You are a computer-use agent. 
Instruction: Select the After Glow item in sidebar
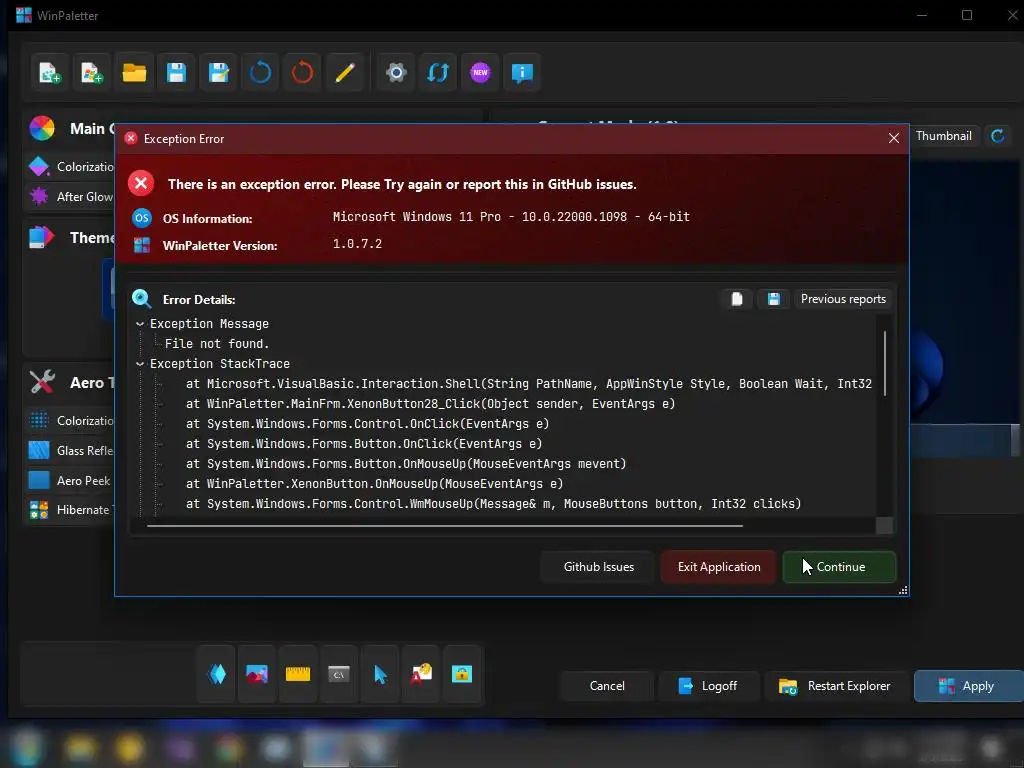(71, 197)
